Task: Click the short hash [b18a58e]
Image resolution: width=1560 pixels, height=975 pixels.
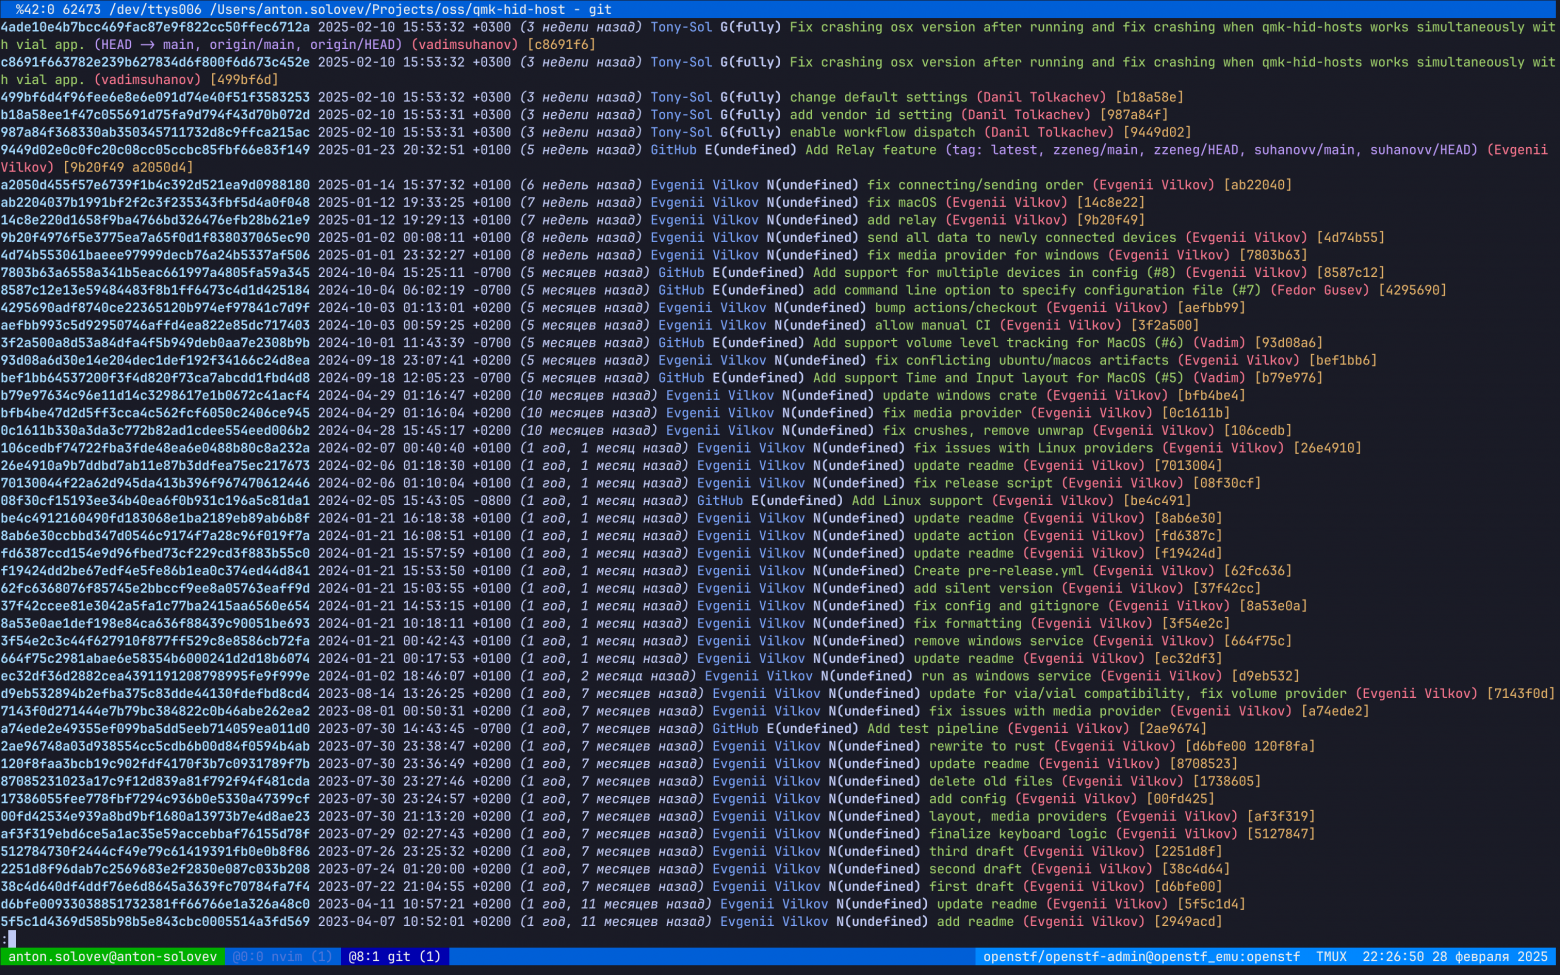Action: [1149, 98]
